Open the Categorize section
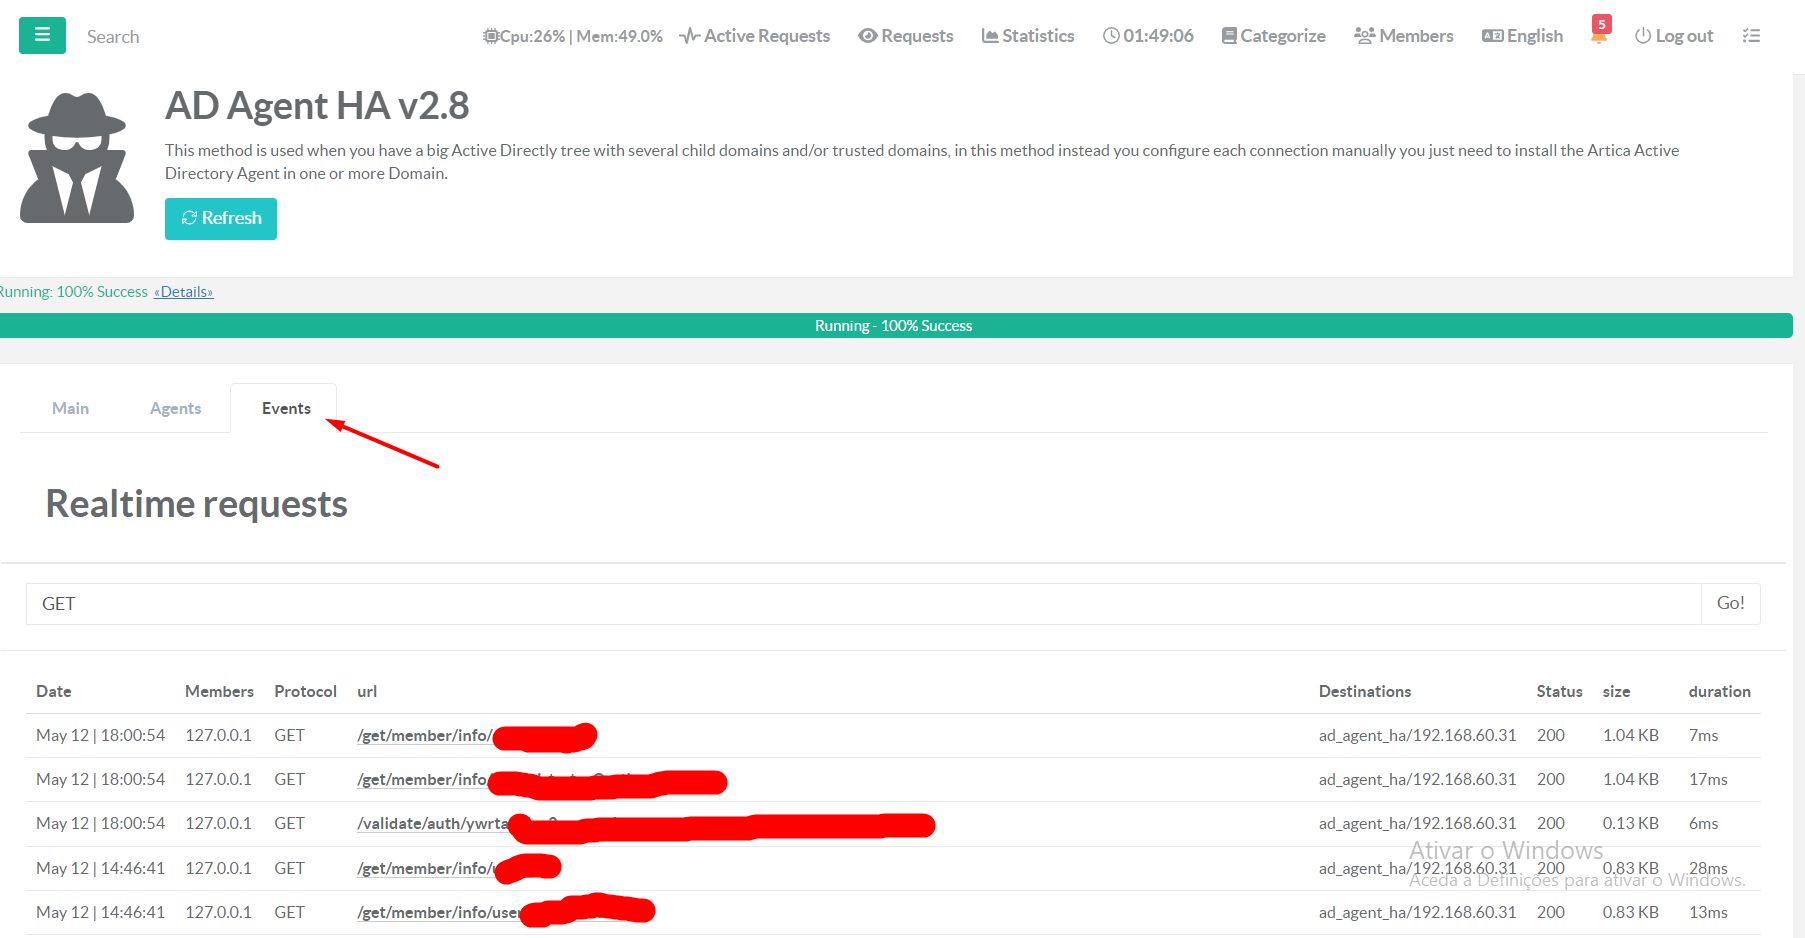The width and height of the screenshot is (1805, 938). [x=1273, y=36]
